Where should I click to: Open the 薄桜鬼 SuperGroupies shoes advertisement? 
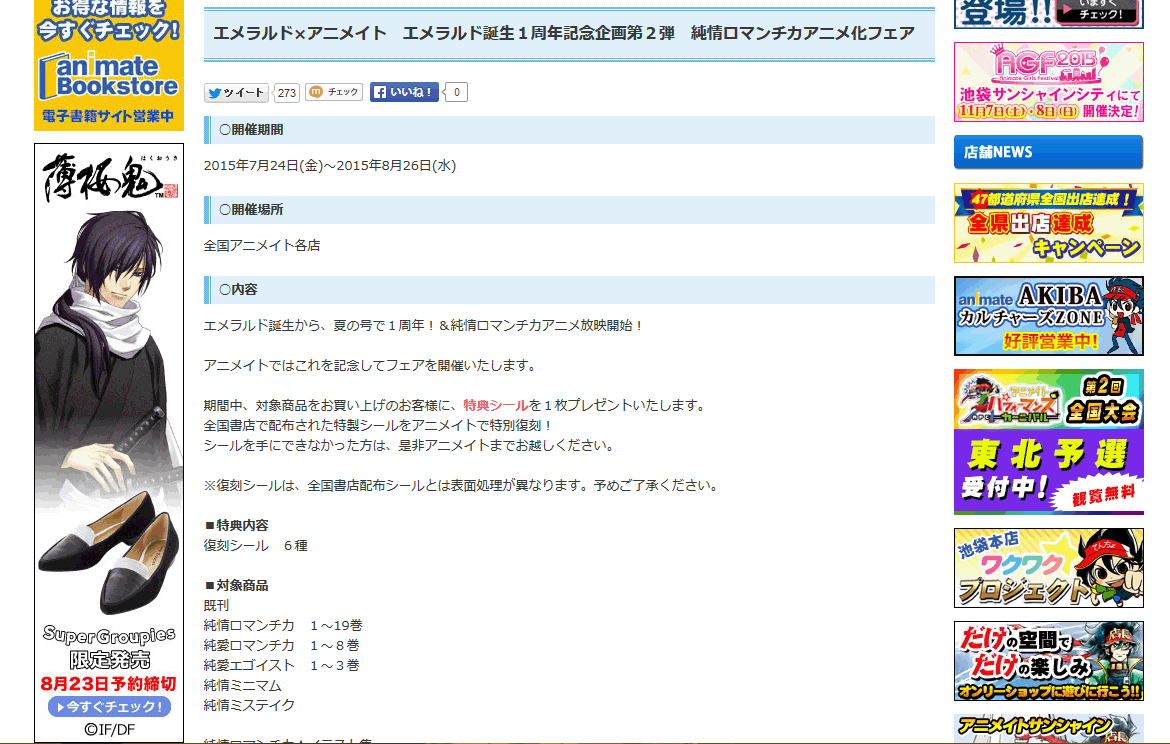point(109,443)
